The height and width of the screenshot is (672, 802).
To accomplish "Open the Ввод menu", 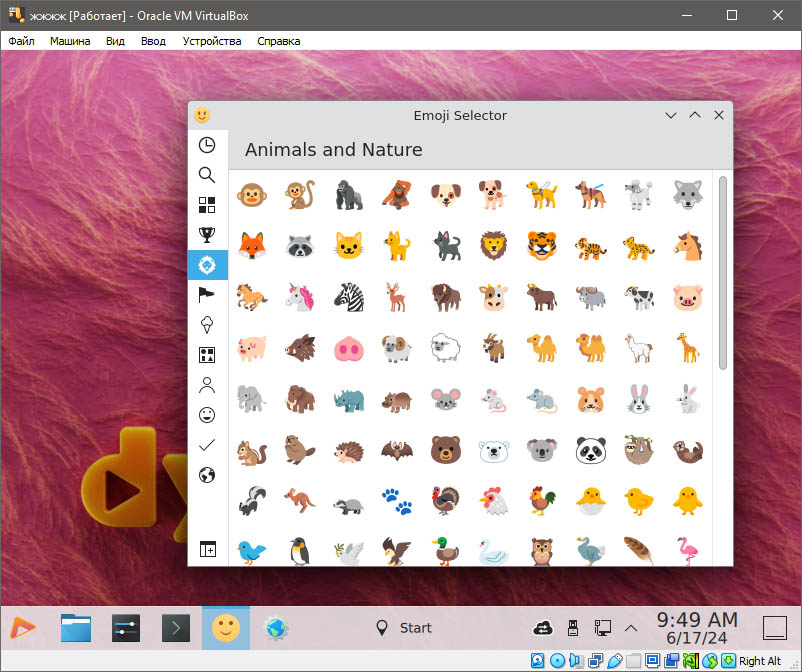I will [153, 41].
